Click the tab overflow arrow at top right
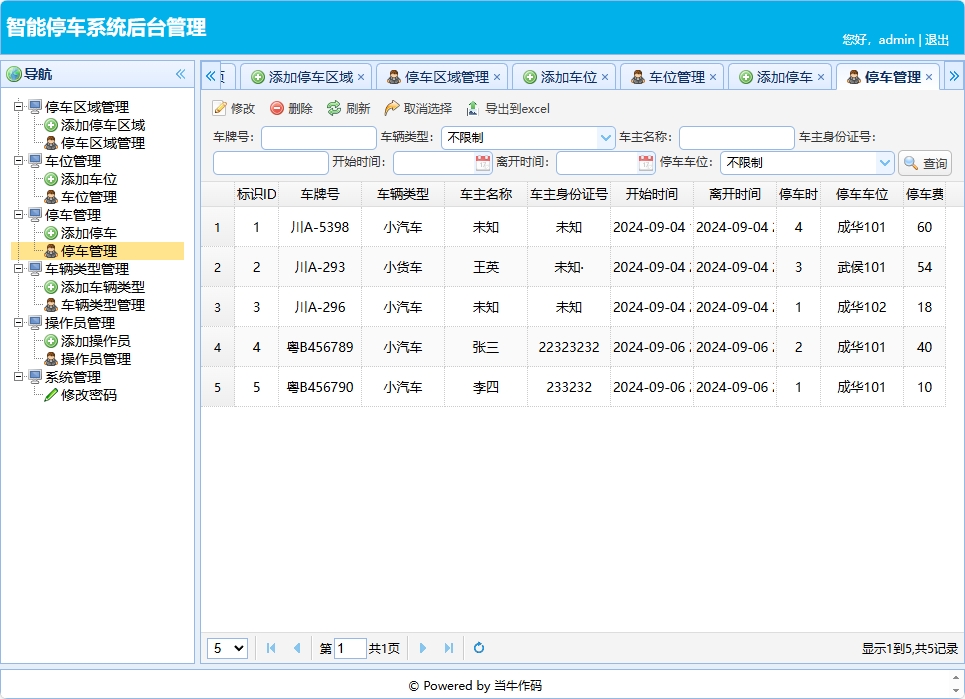The width and height of the screenshot is (965, 699). [955, 75]
